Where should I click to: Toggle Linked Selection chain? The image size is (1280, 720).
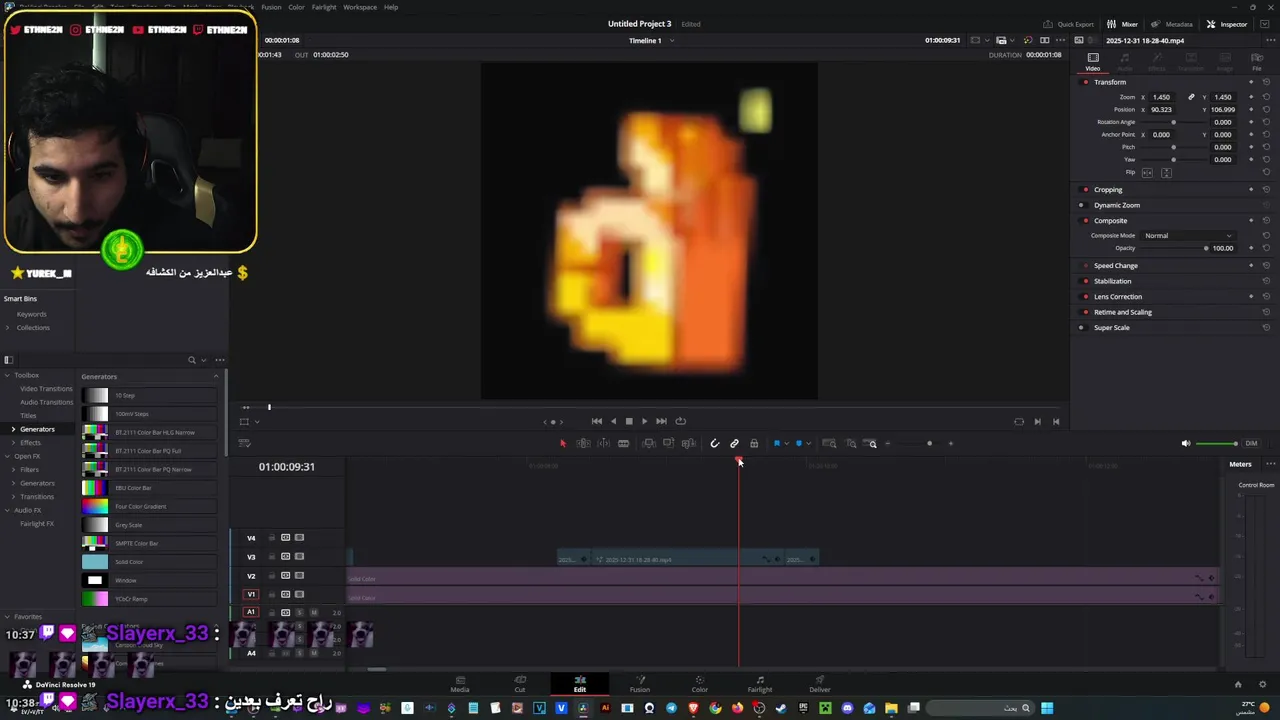point(734,443)
